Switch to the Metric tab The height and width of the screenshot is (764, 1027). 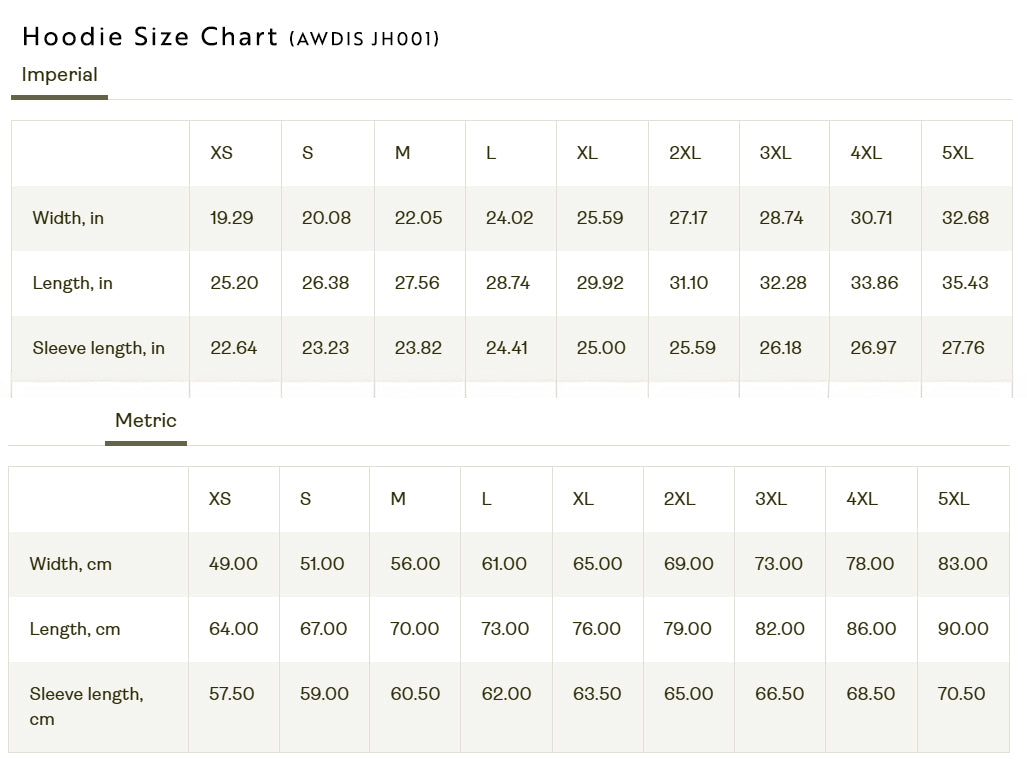(x=146, y=421)
